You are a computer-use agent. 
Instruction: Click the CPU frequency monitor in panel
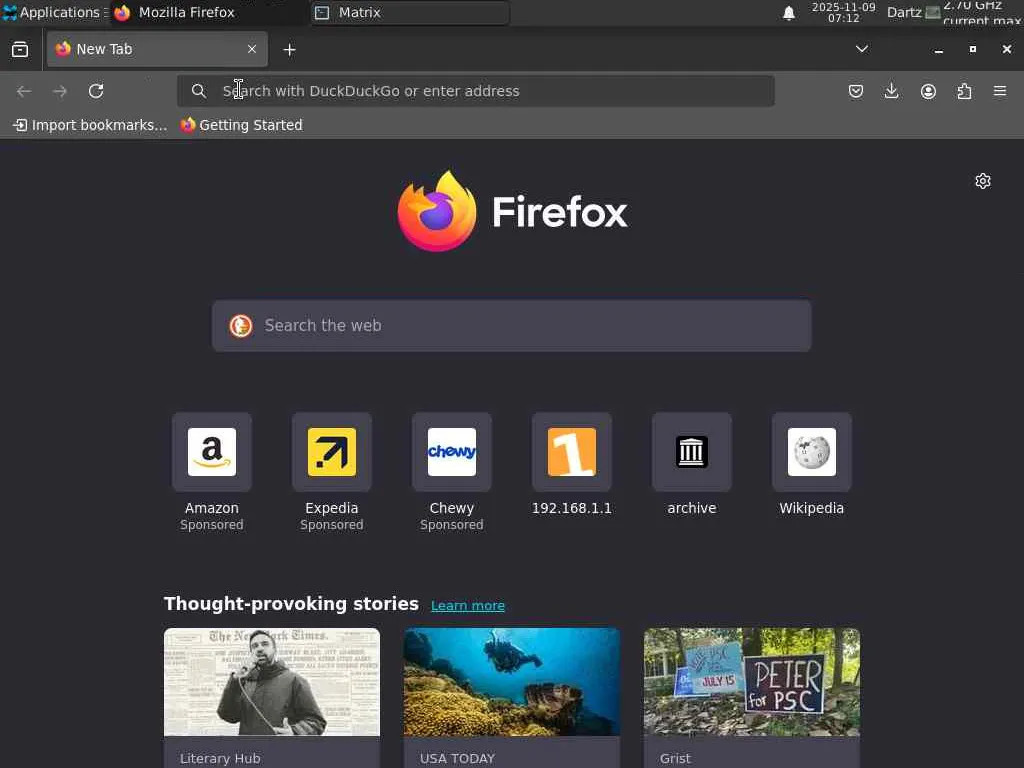(x=982, y=12)
